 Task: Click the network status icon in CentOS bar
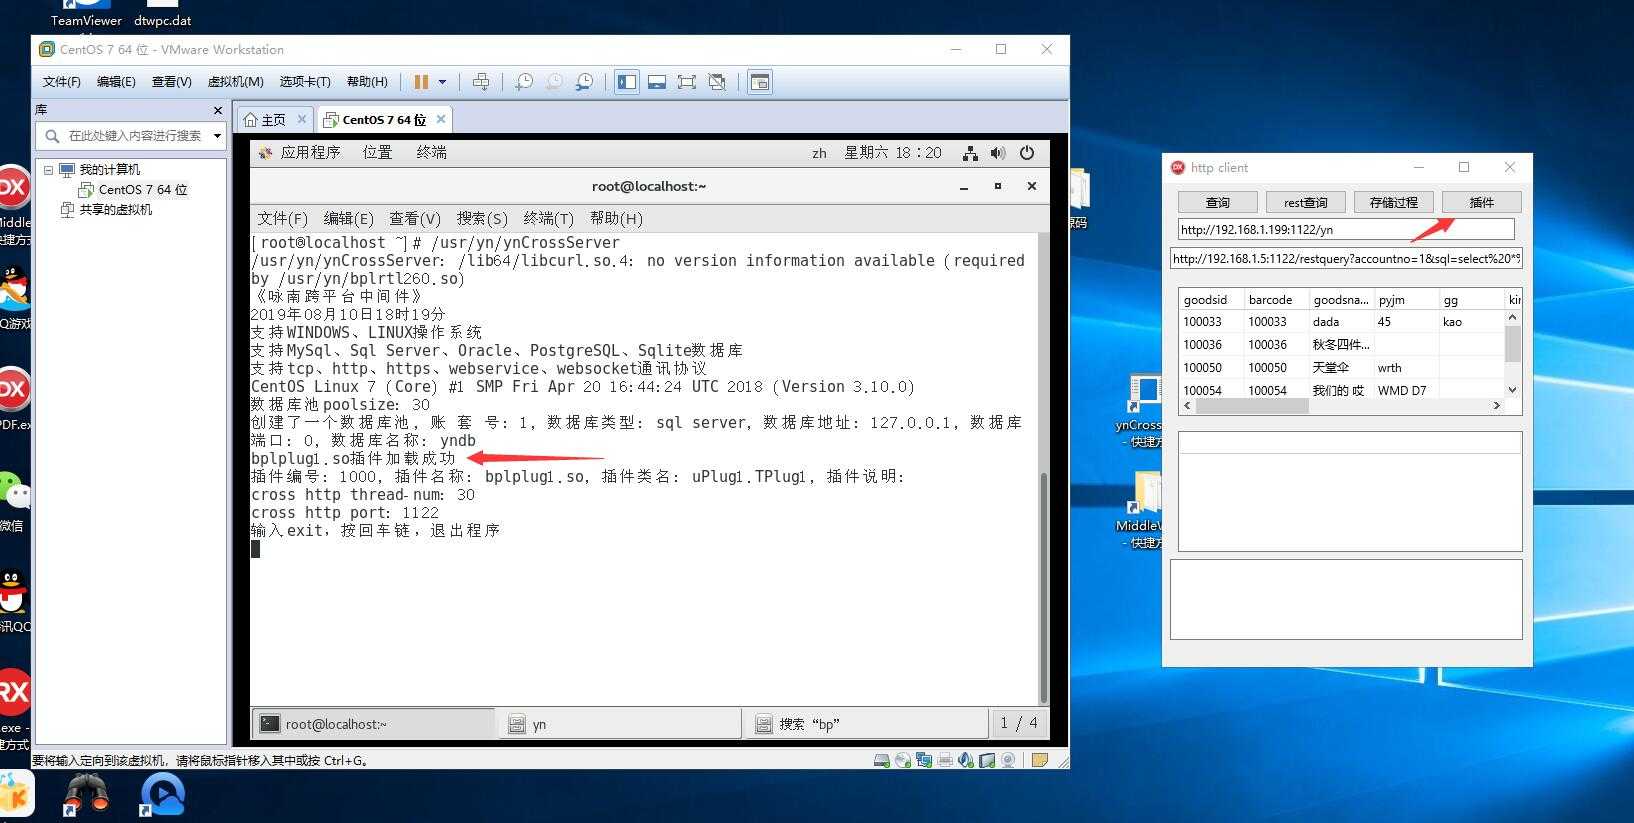click(970, 153)
